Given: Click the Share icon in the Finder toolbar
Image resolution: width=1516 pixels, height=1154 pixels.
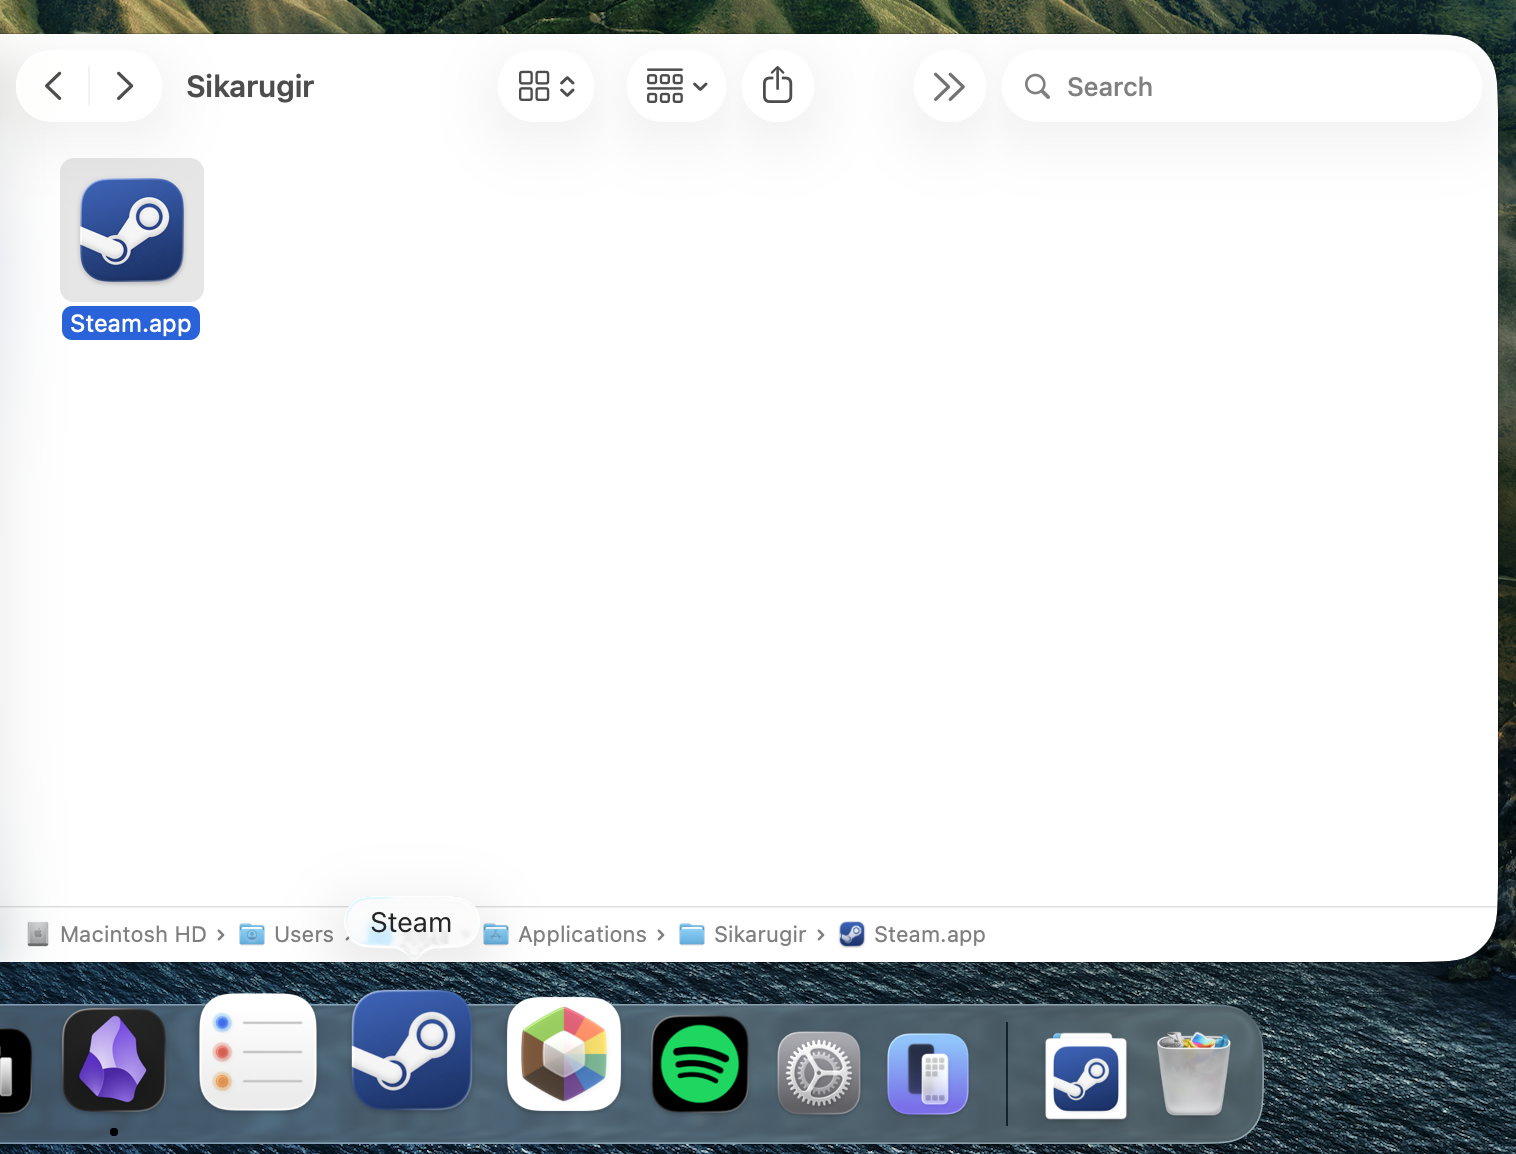Looking at the screenshot, I should point(778,86).
